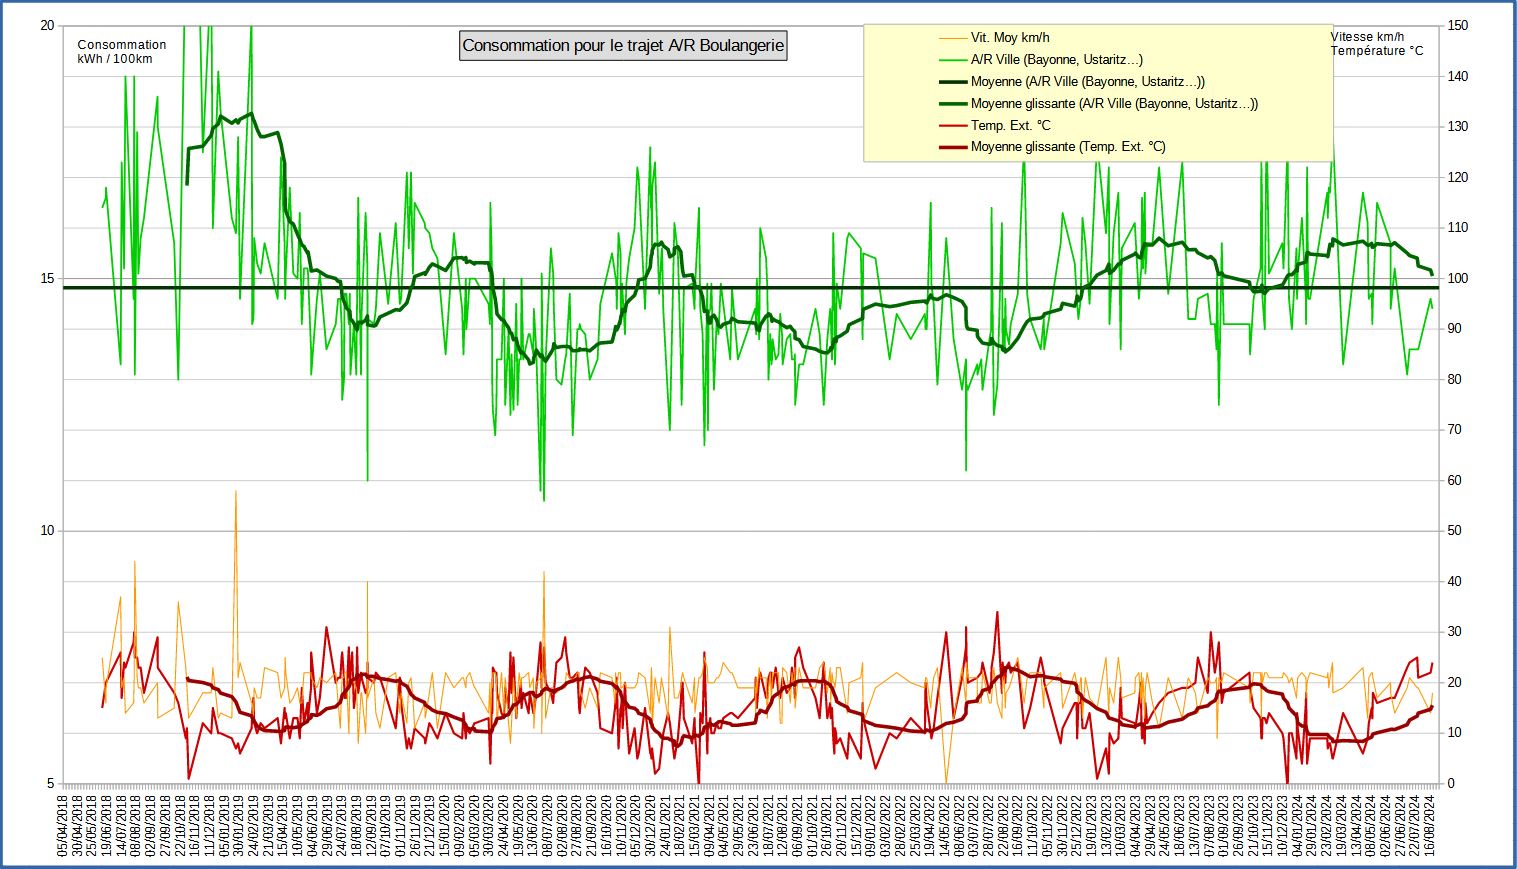Click the x-axis date 05/04/2018

[64, 826]
